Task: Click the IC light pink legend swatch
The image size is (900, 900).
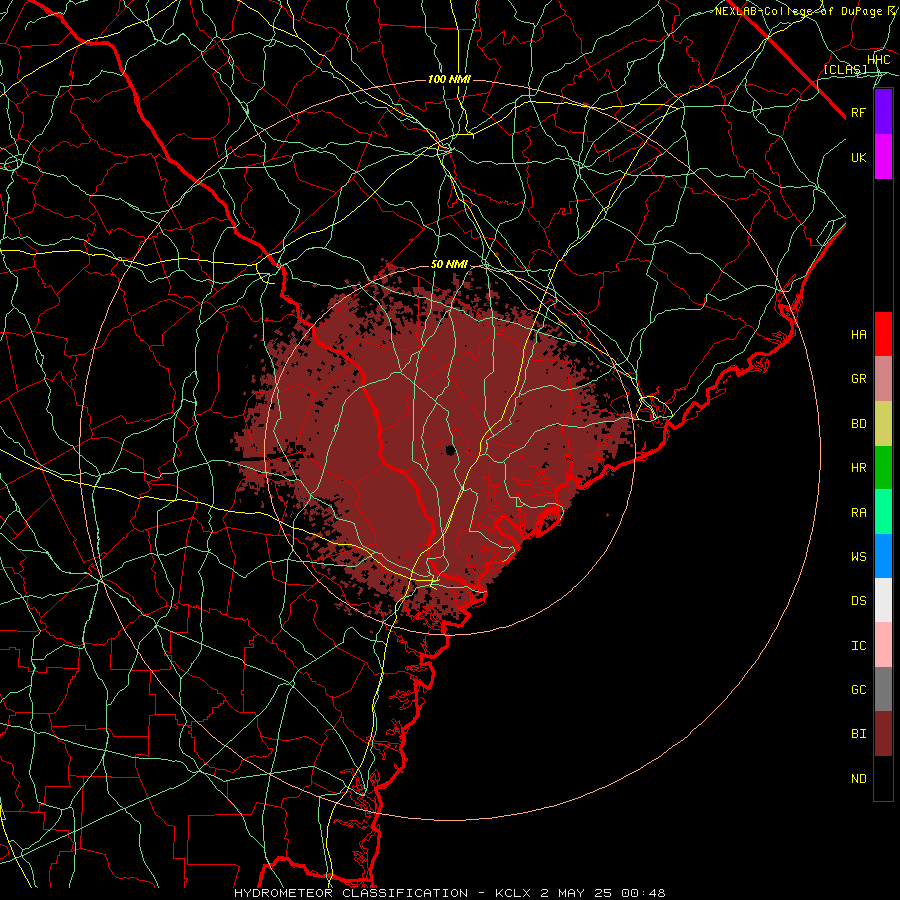Action: (883, 645)
